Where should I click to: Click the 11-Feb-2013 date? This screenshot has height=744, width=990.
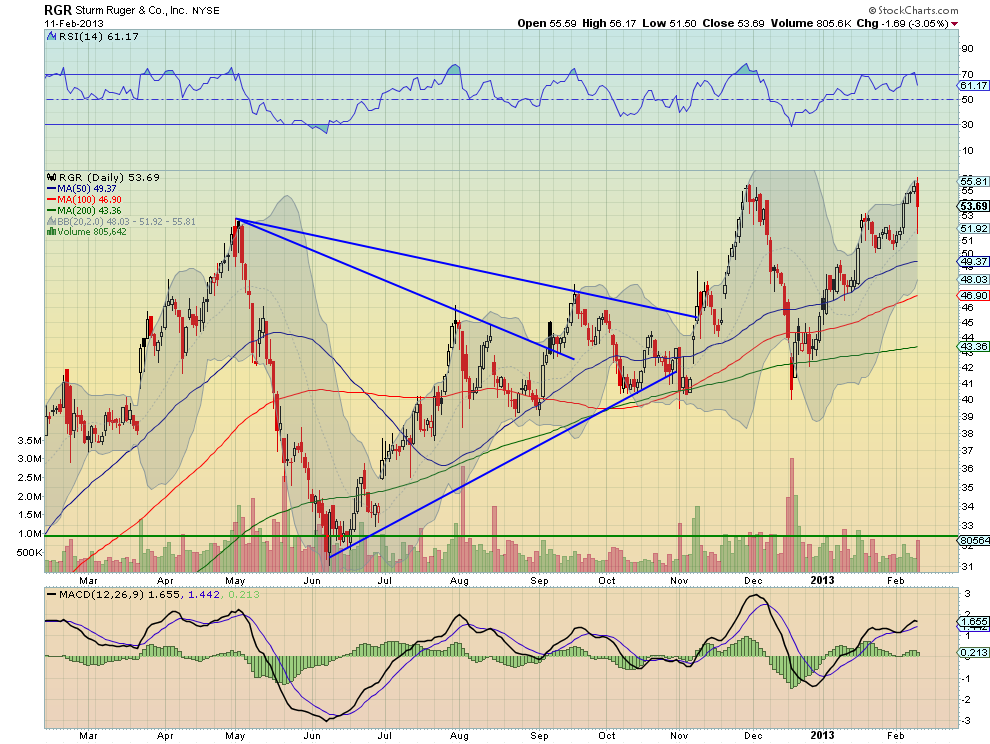click(x=74, y=23)
